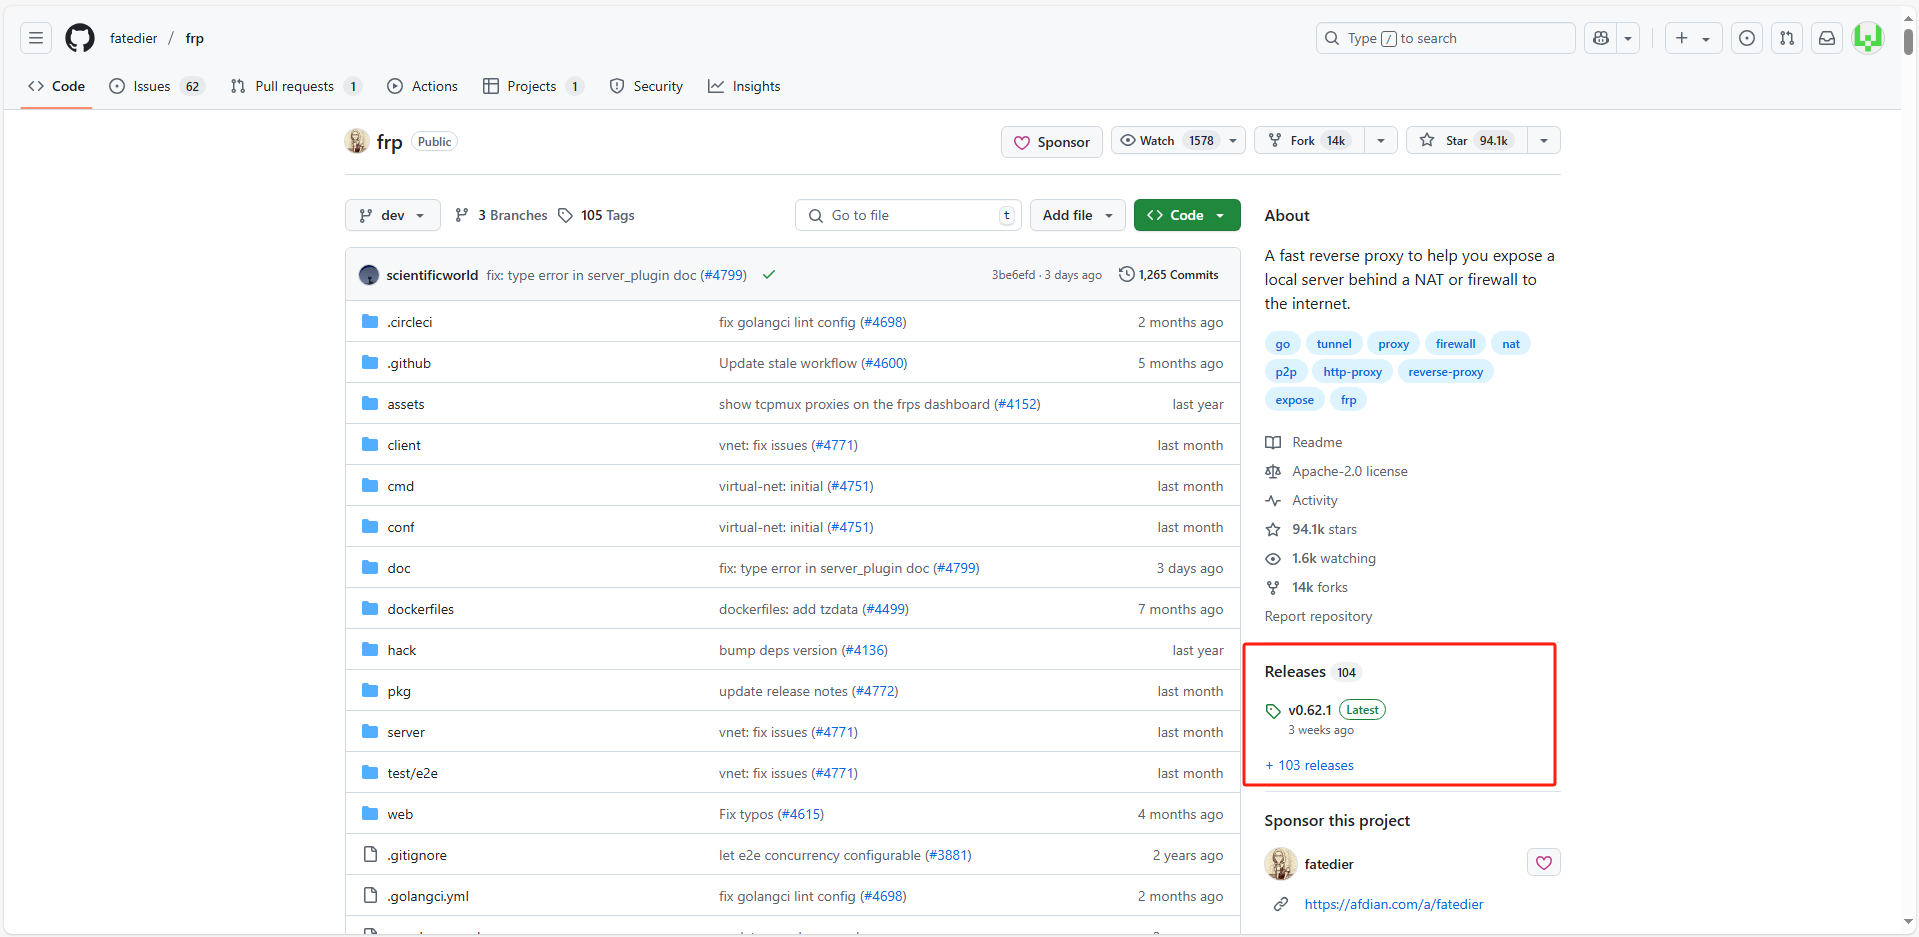Open the create new plus menu

[x=1693, y=38]
